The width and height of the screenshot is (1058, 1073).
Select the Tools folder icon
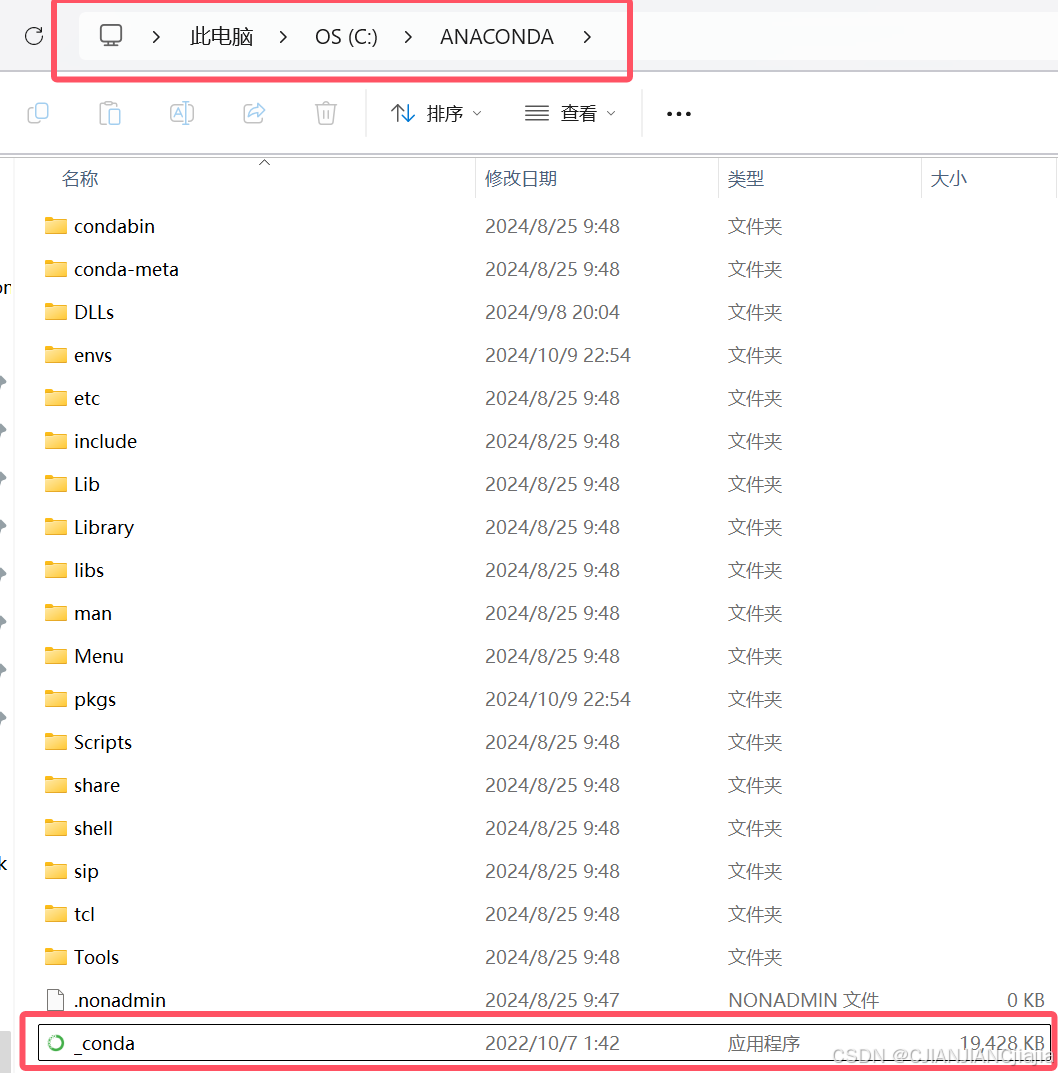click(55, 957)
